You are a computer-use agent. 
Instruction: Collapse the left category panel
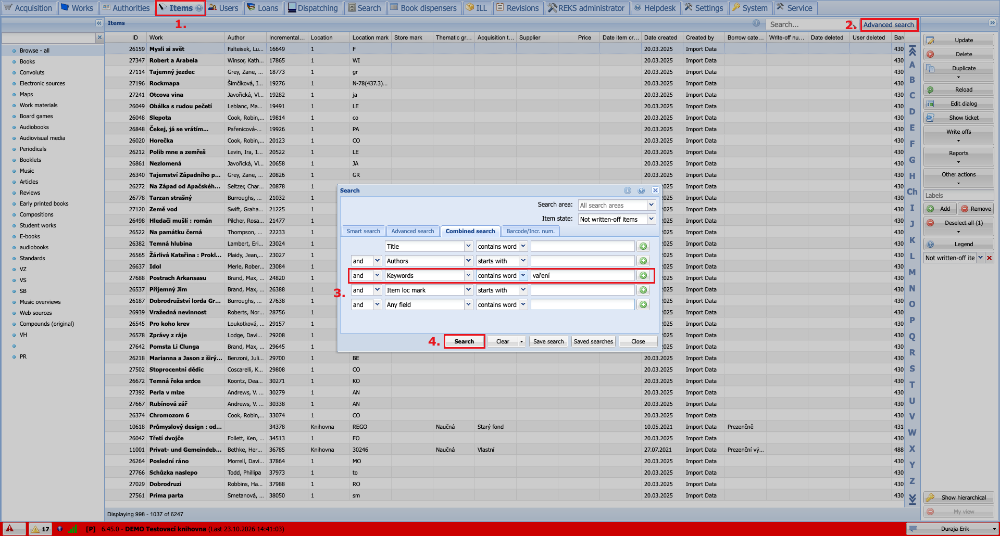click(x=99, y=23)
